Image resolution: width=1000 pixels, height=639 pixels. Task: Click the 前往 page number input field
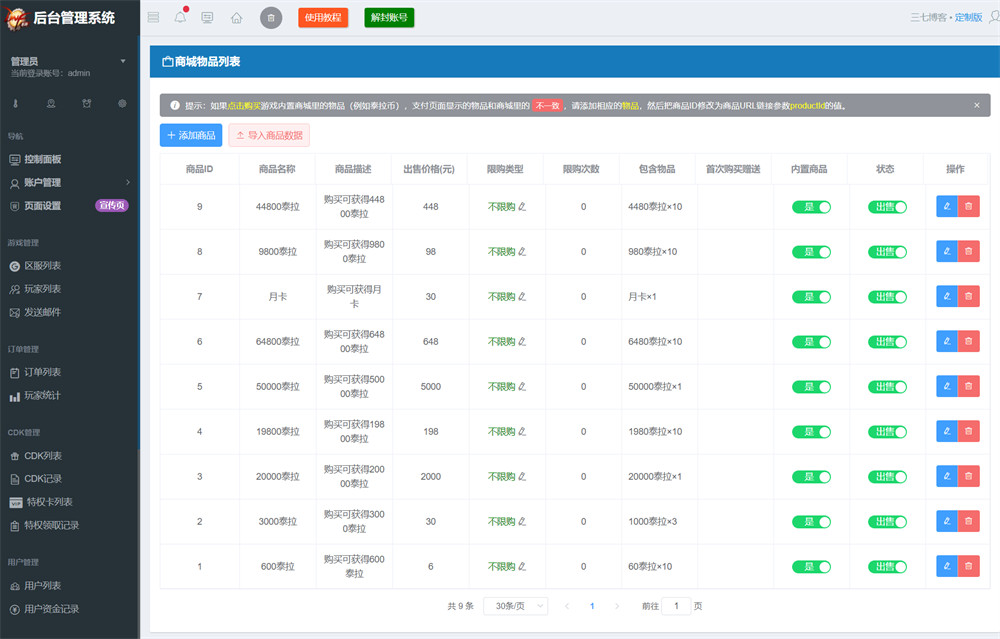[676, 606]
